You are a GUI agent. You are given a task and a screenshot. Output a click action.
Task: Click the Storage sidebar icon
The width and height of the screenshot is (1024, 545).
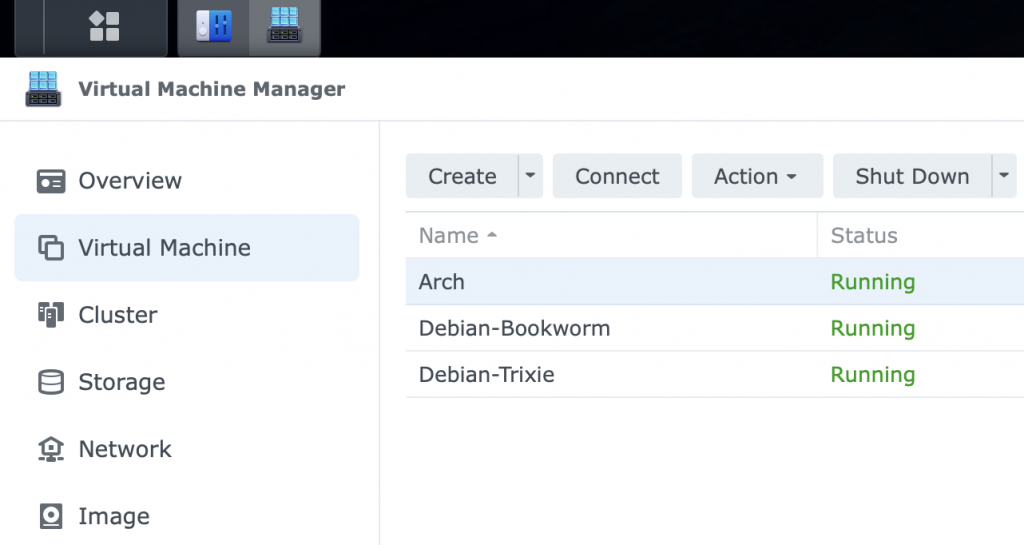(x=50, y=382)
